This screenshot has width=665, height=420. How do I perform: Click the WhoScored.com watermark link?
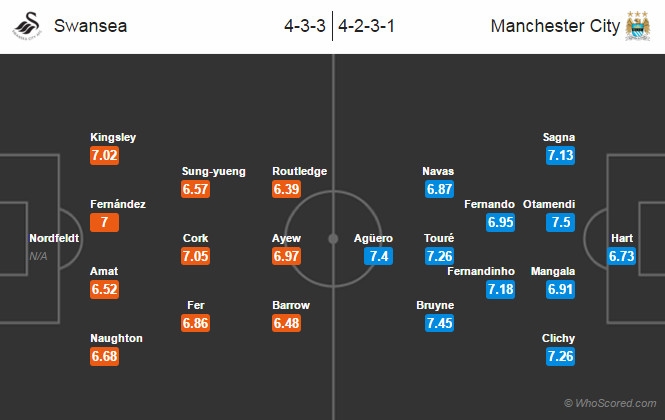coord(610,403)
